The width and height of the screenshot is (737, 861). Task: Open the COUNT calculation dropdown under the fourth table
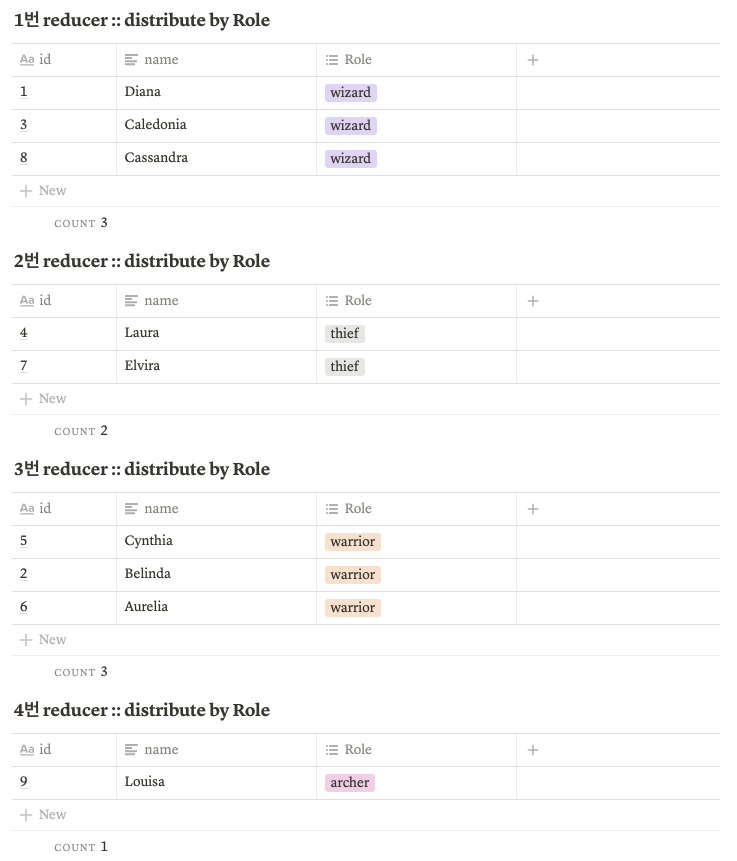click(x=80, y=846)
